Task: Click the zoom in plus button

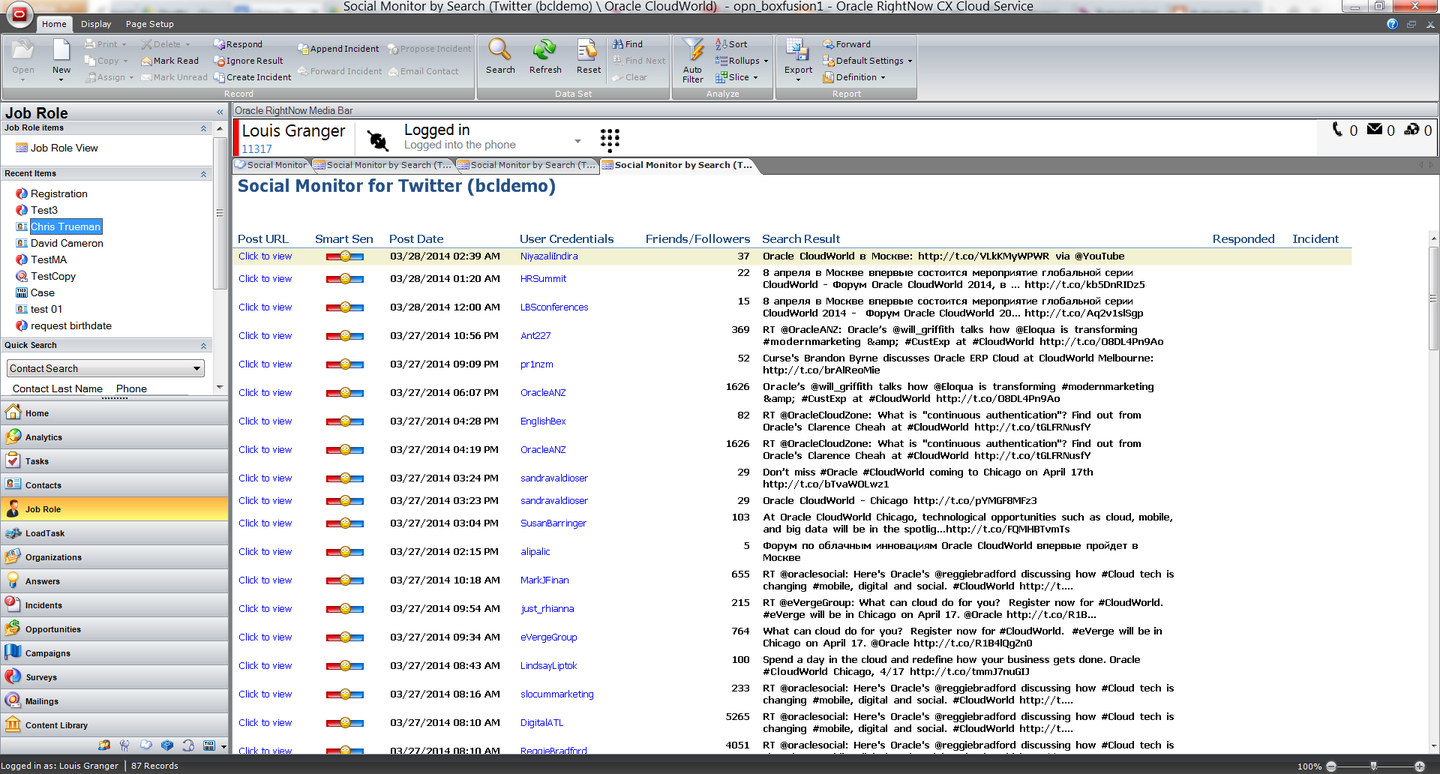Action: pos(1419,766)
